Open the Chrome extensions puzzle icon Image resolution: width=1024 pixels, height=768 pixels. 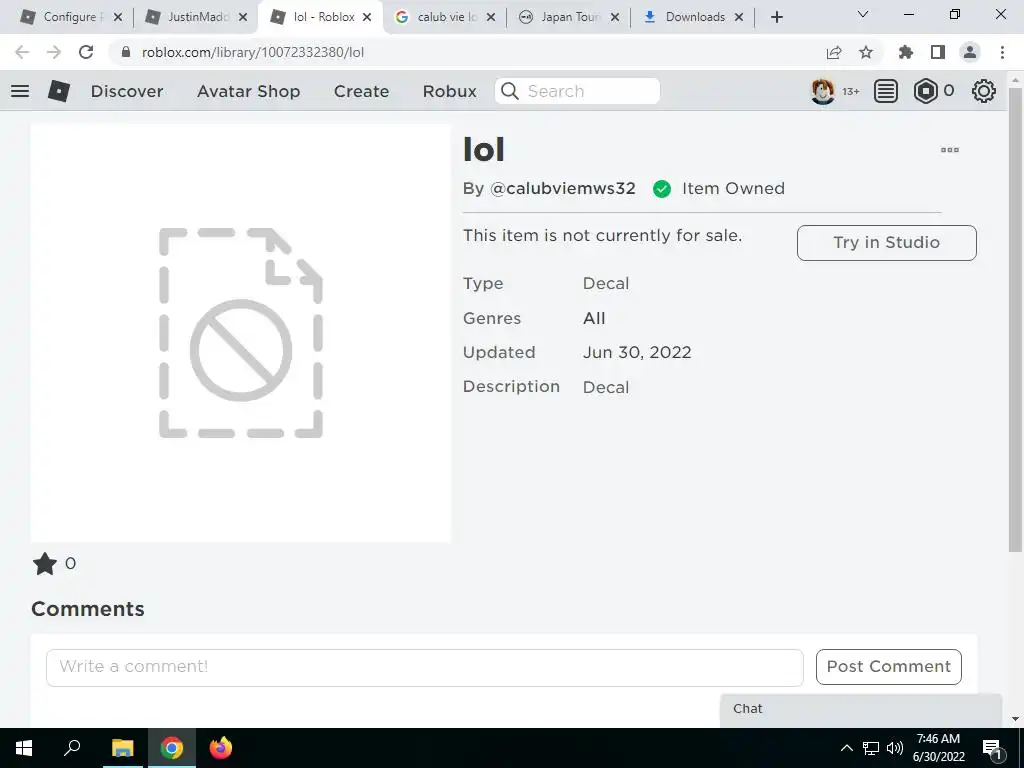tap(906, 52)
